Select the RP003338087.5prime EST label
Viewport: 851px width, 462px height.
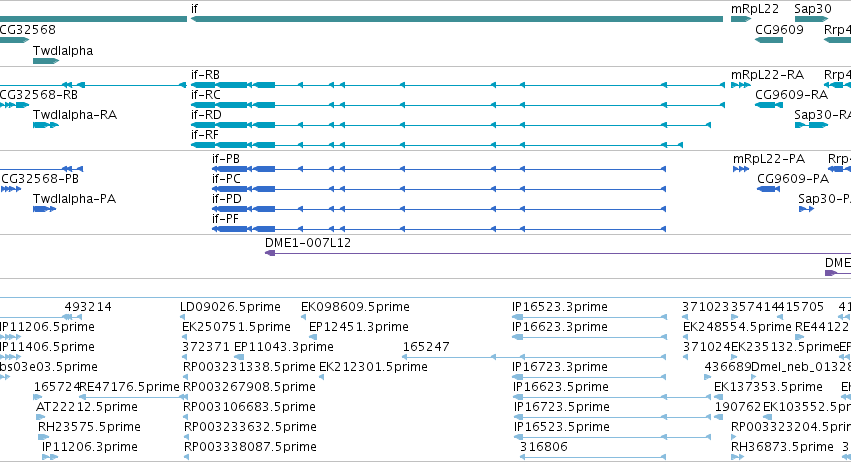250,447
